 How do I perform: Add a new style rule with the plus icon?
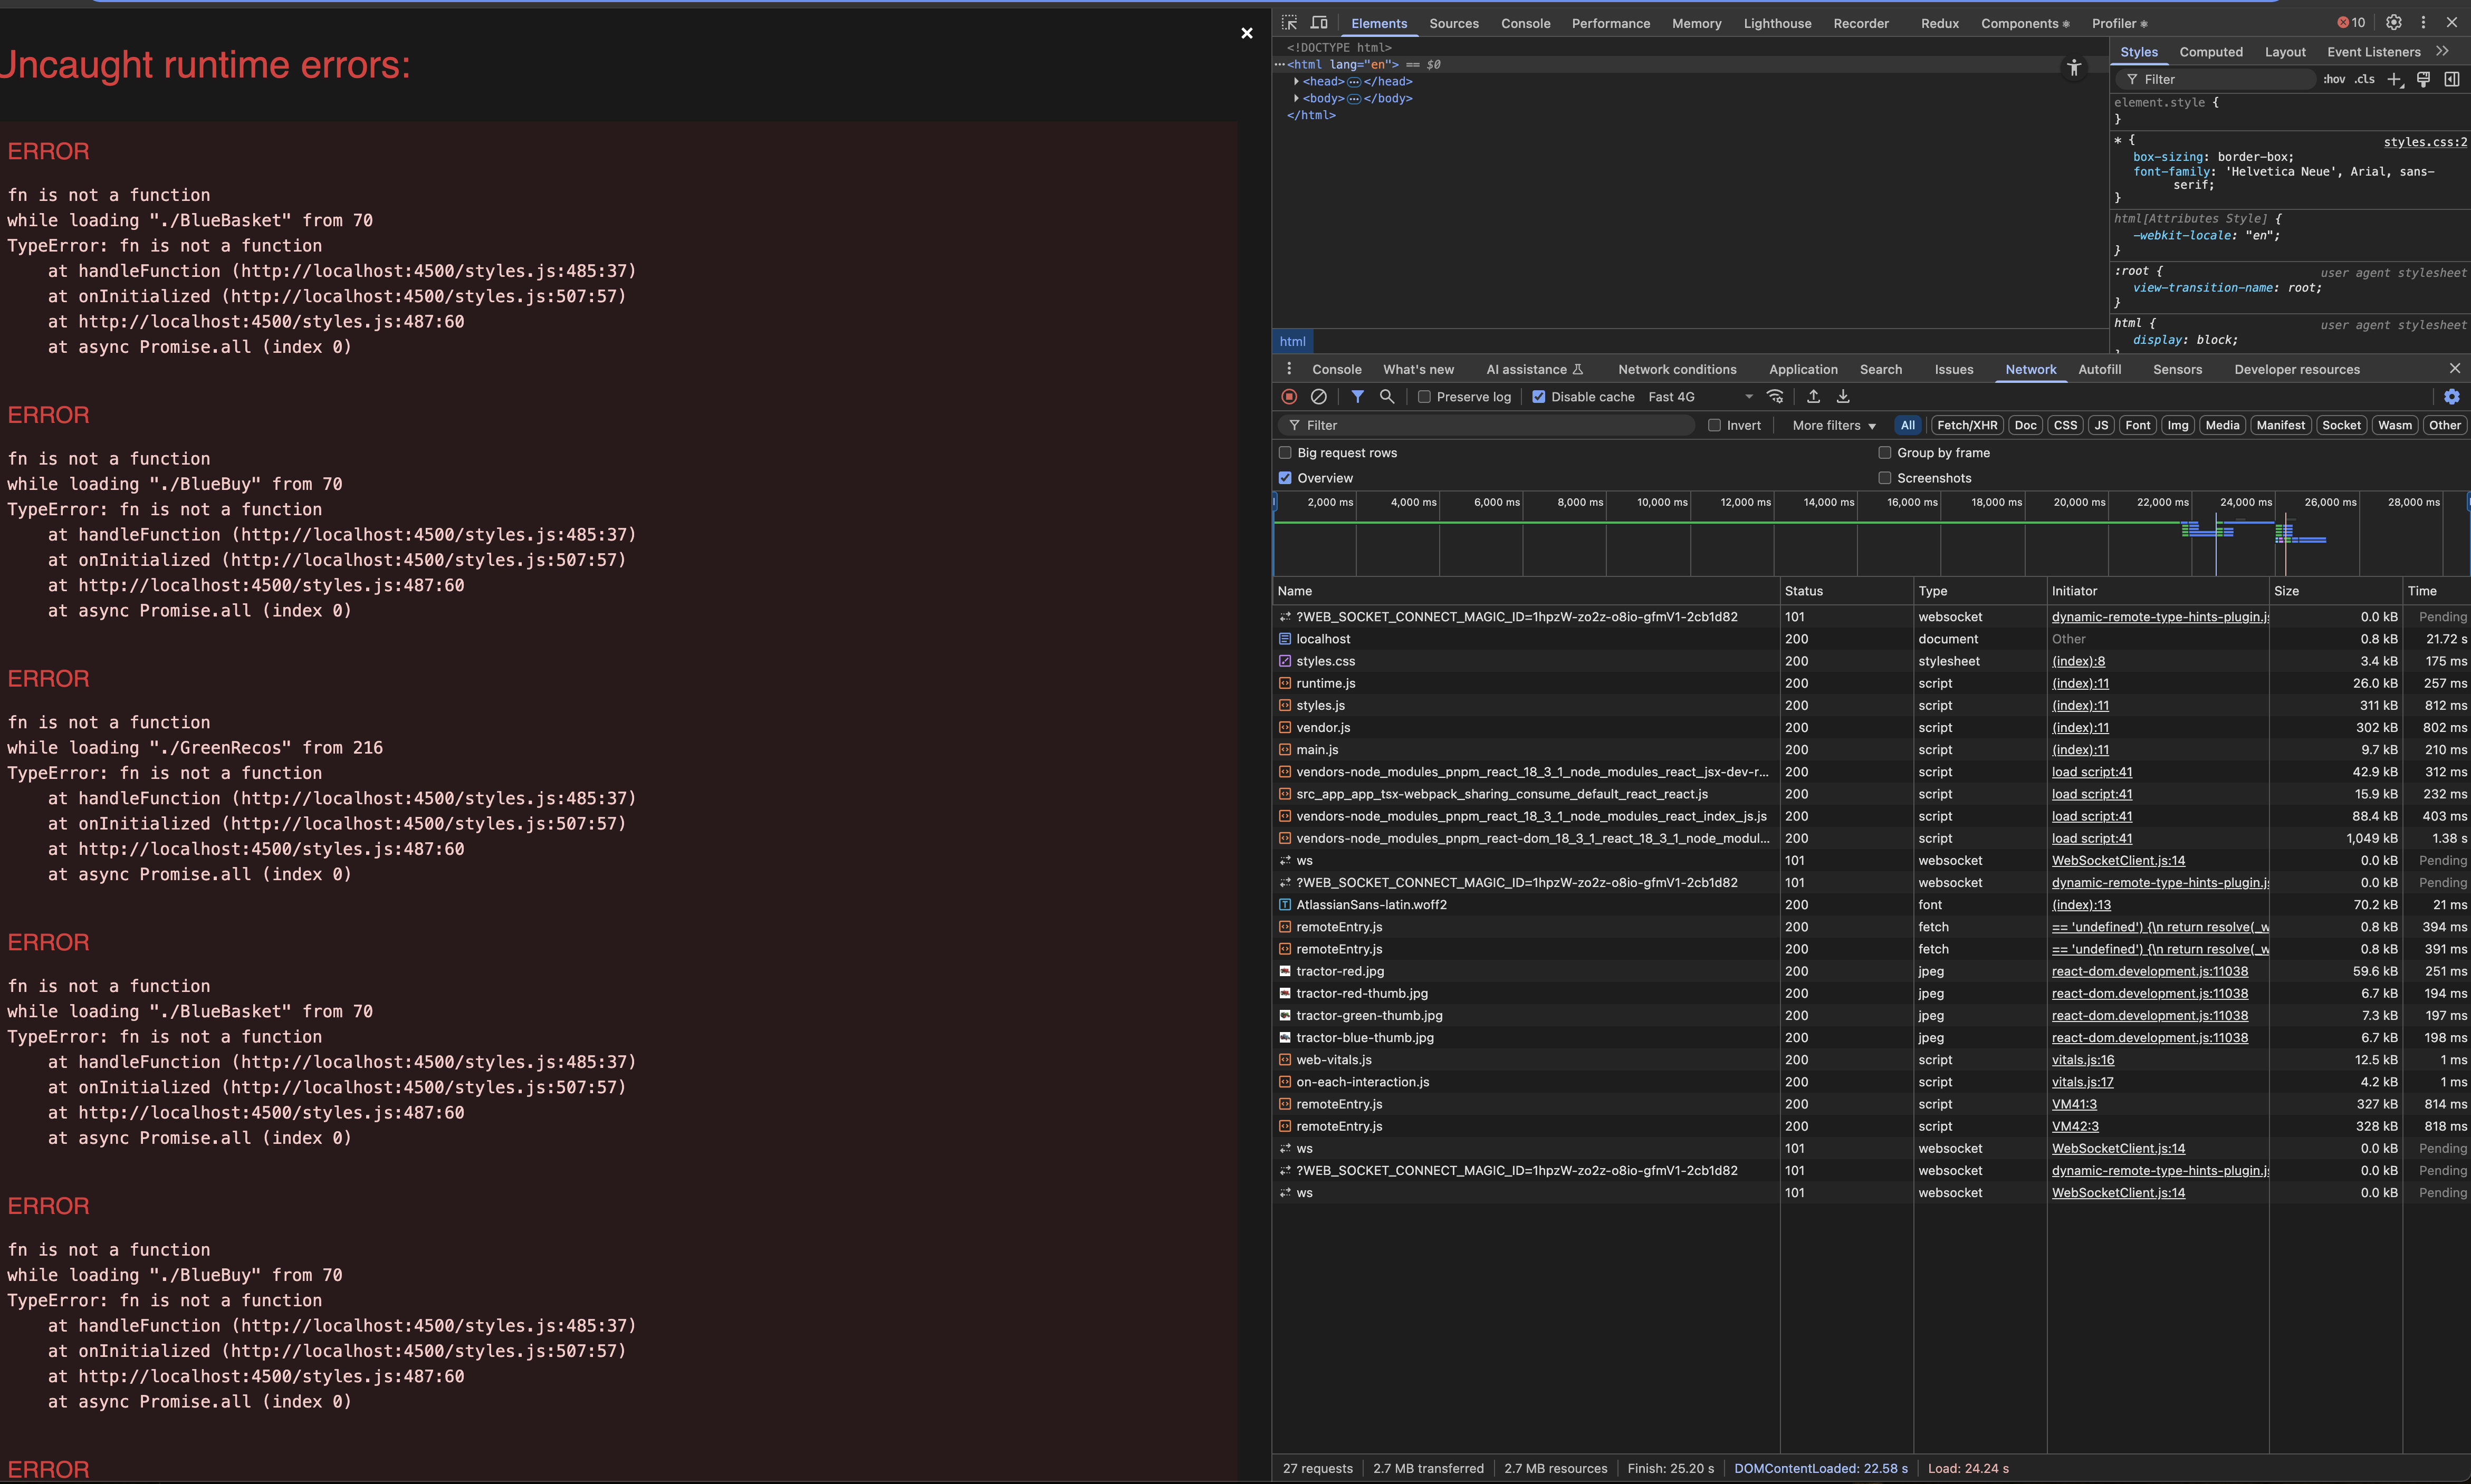[2394, 79]
